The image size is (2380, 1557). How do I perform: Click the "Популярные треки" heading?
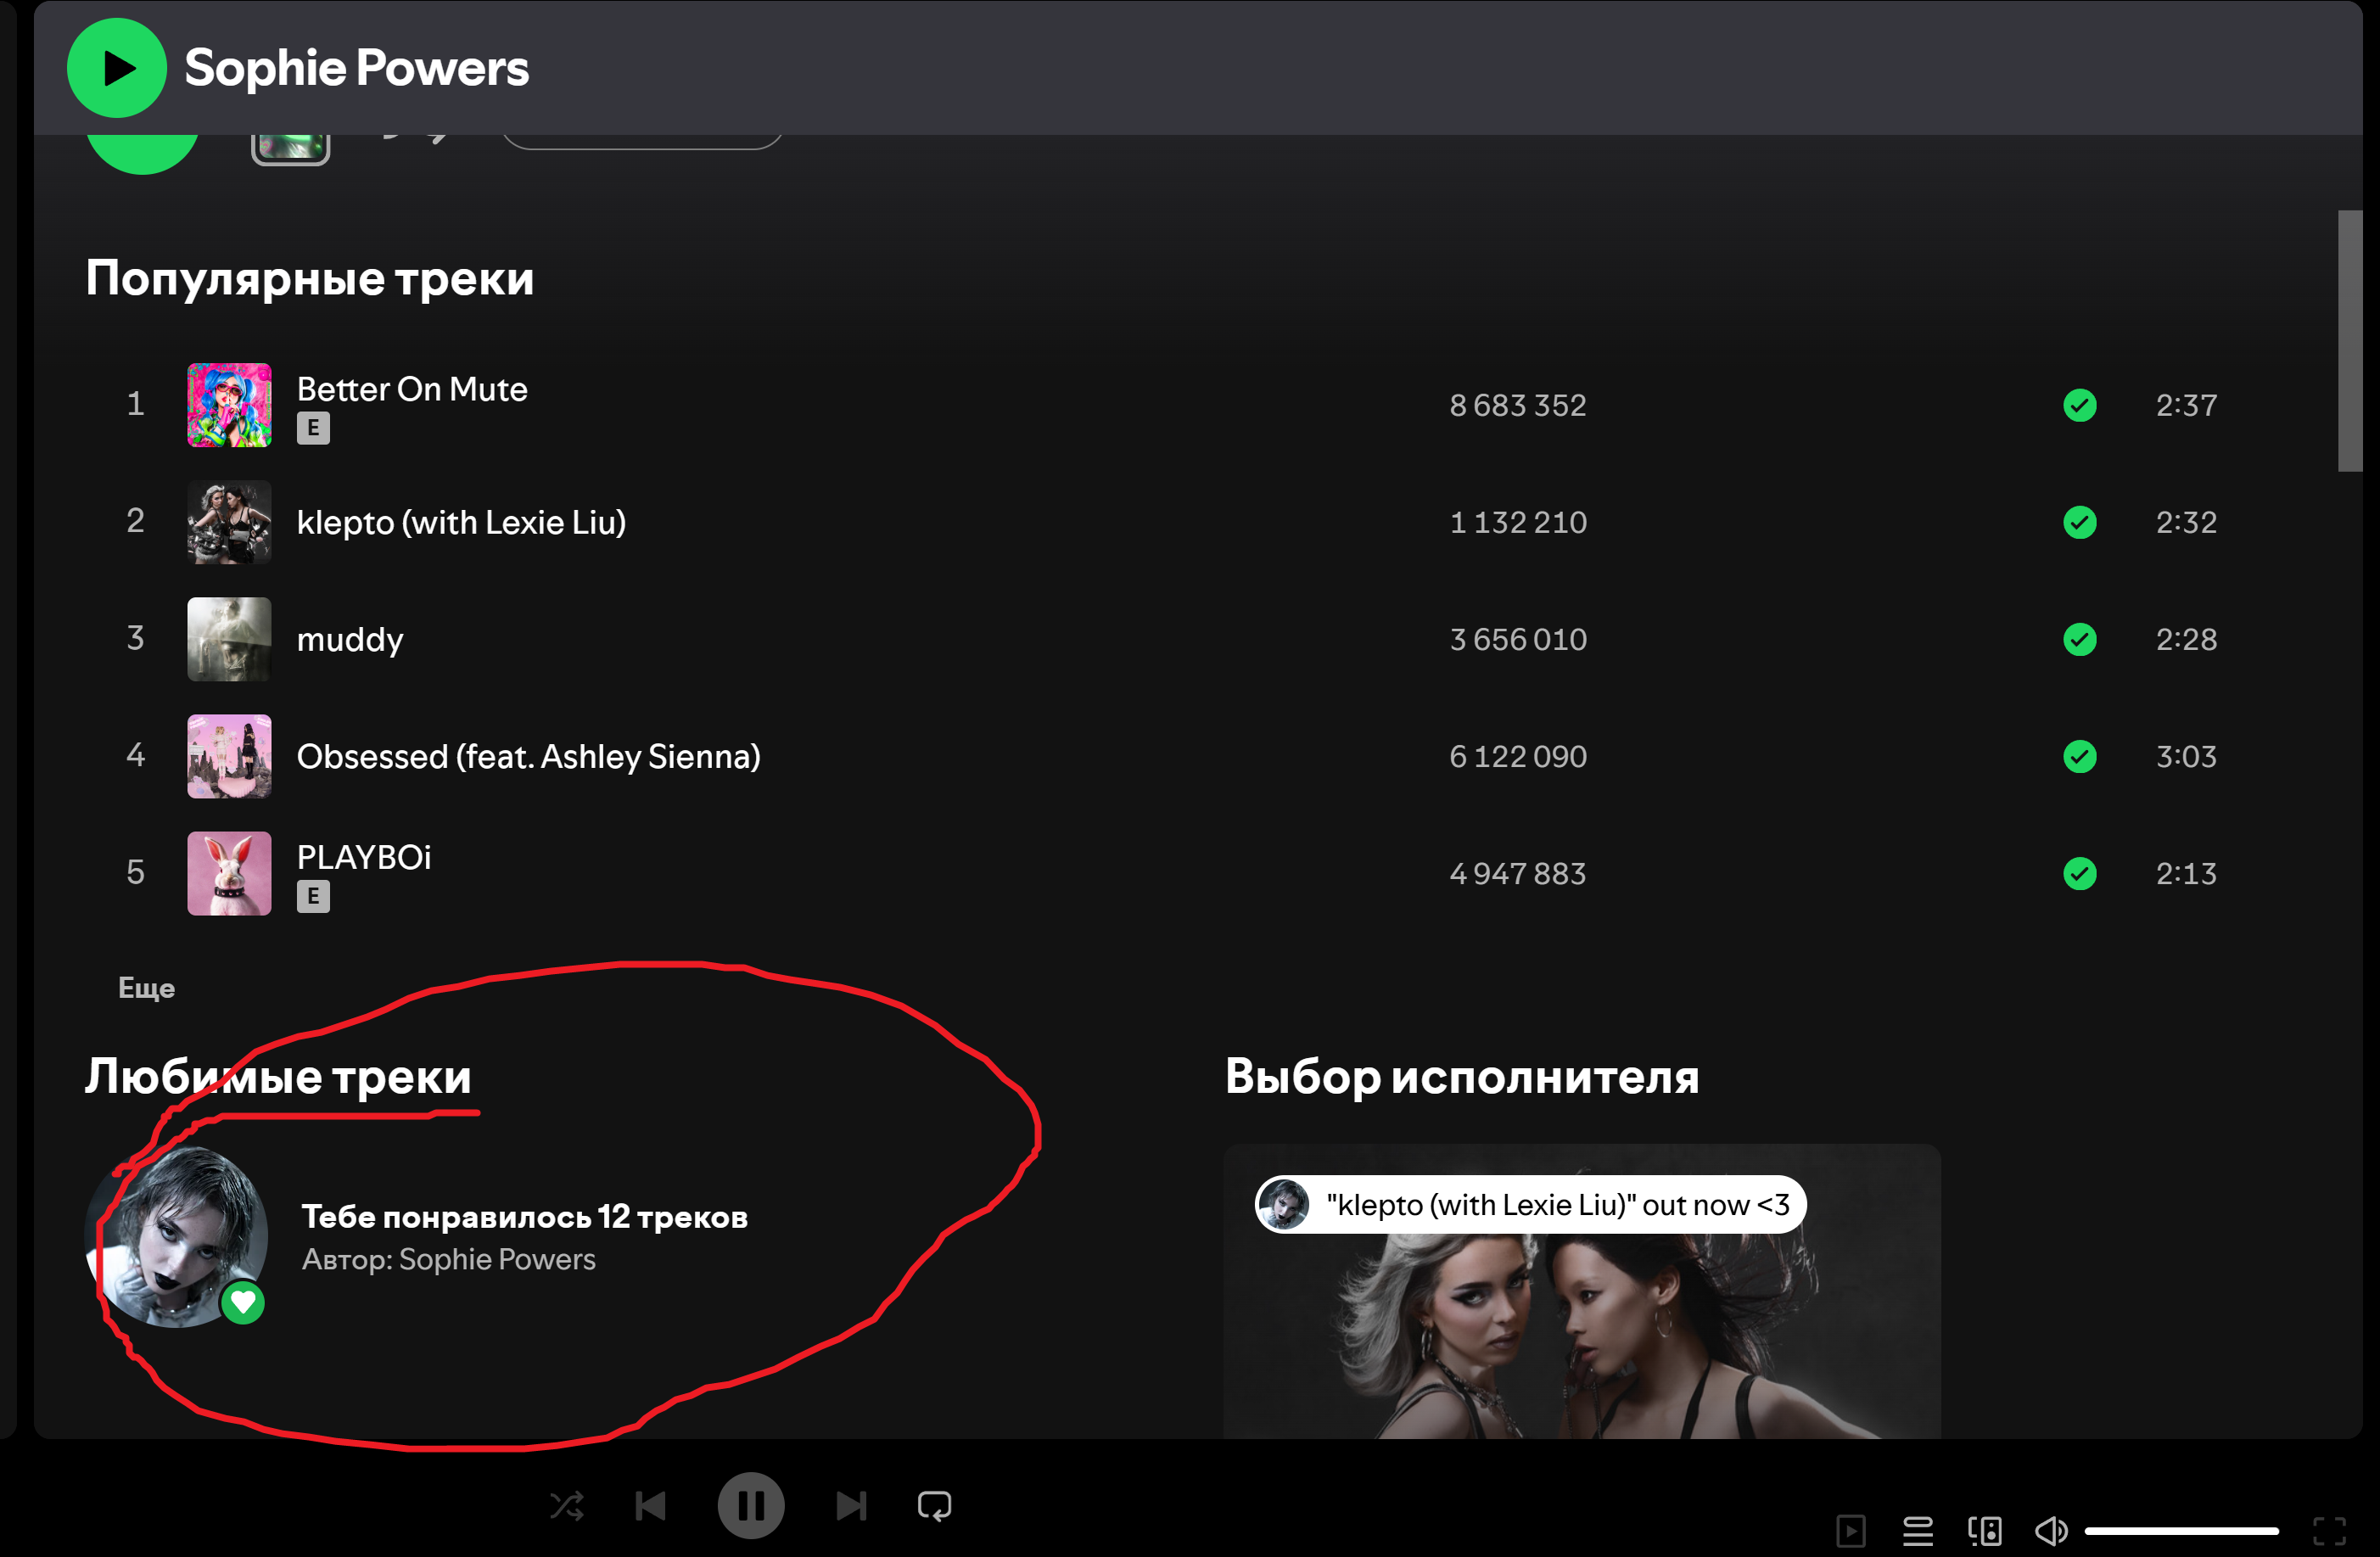(x=310, y=279)
